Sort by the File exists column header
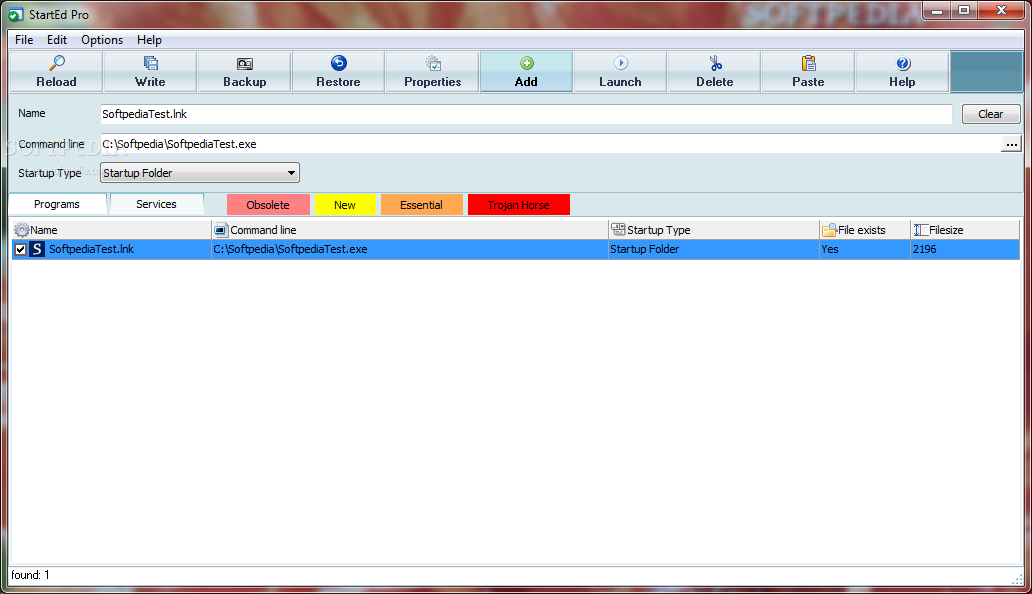This screenshot has width=1032, height=594. point(865,230)
